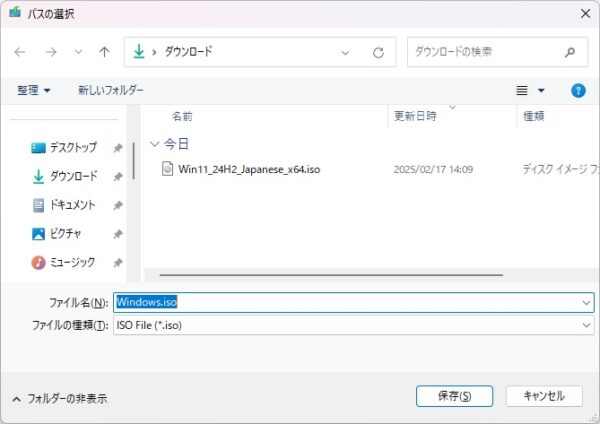The height and width of the screenshot is (424, 600).
Task: Open ドキュメント in the sidebar
Action: point(72,205)
